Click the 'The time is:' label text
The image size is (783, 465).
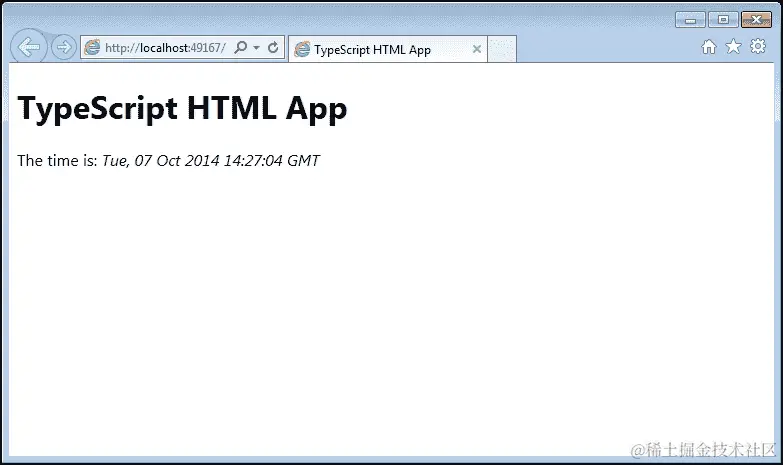pos(57,160)
